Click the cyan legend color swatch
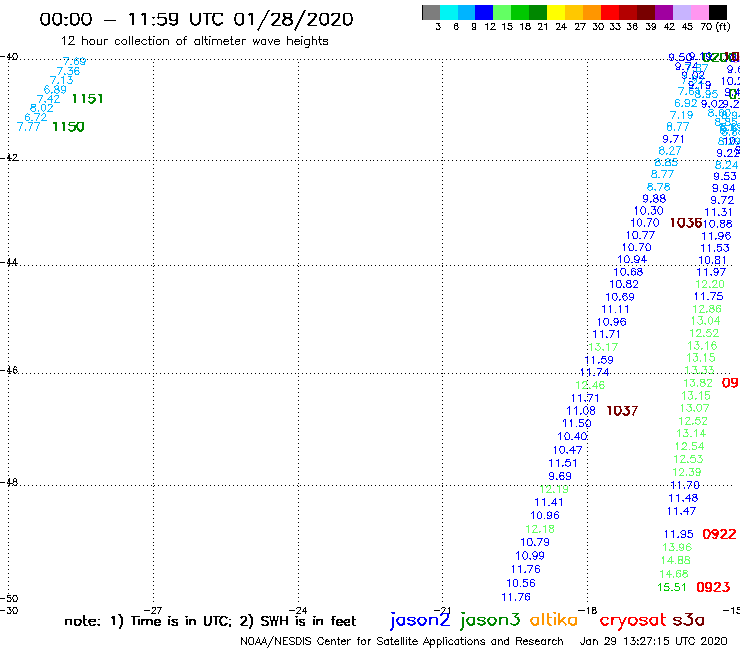740x650 pixels. pyautogui.click(x=449, y=12)
